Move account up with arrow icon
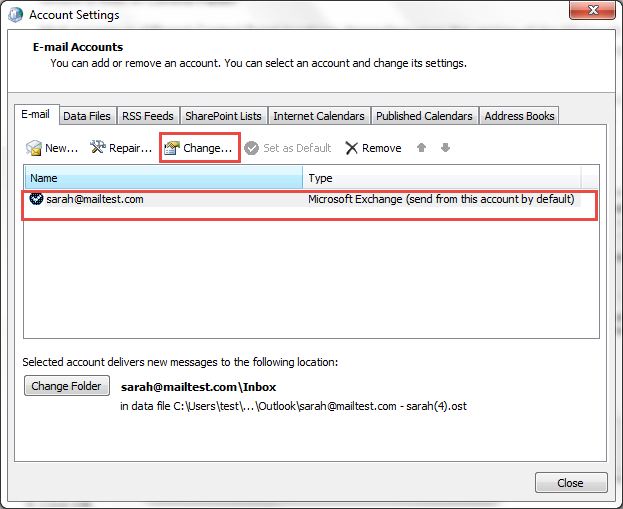 [421, 148]
